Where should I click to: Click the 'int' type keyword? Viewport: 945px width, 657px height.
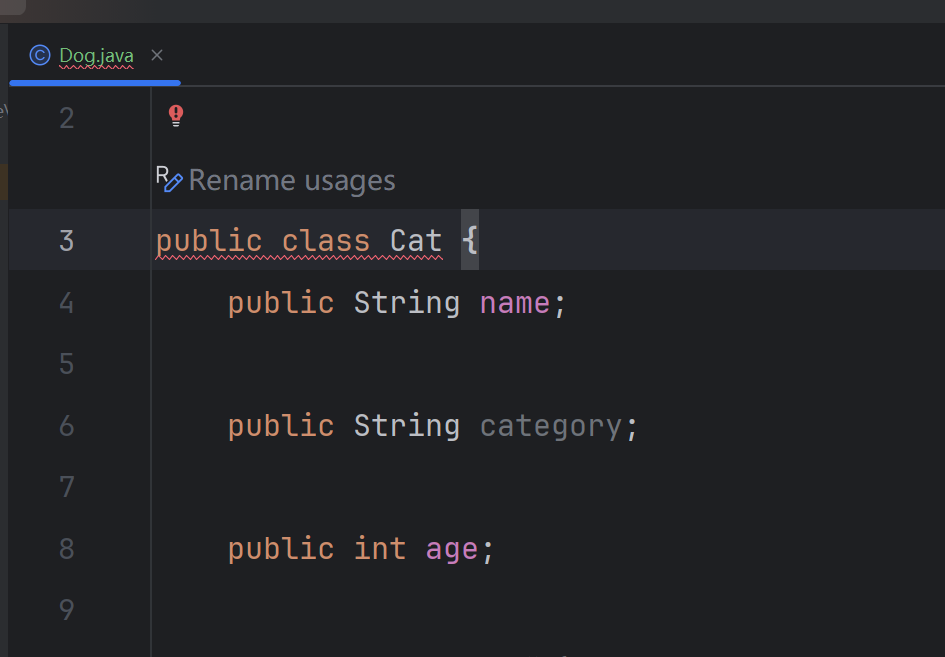(x=380, y=549)
